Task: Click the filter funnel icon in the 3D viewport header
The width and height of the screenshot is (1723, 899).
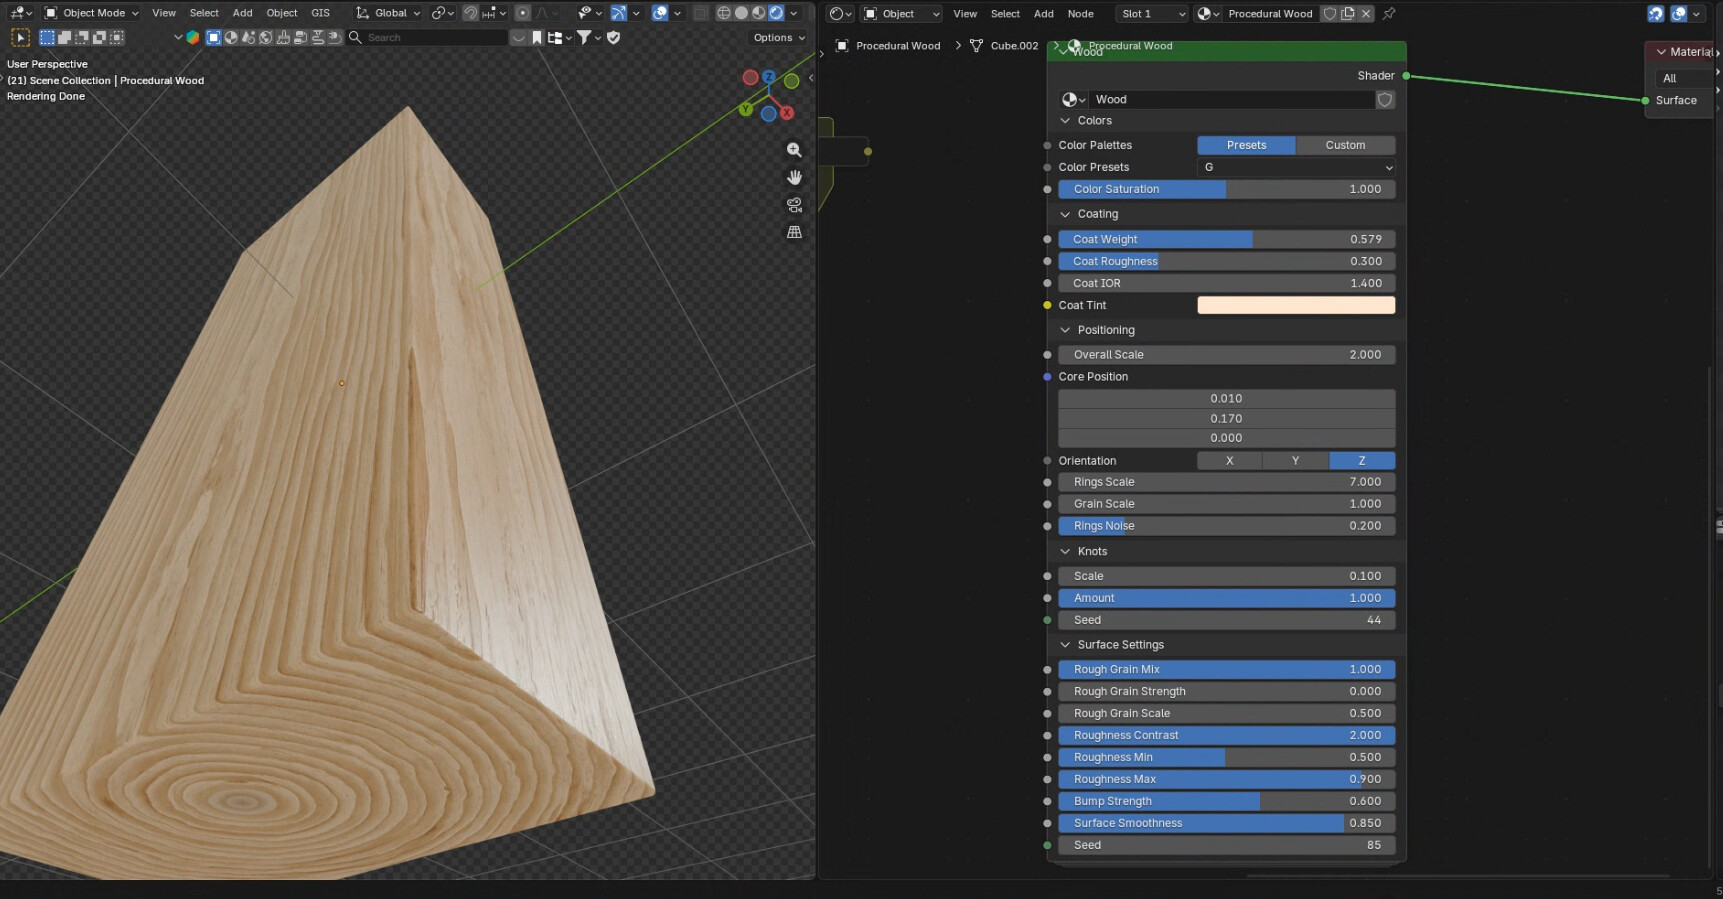Action: pyautogui.click(x=584, y=38)
